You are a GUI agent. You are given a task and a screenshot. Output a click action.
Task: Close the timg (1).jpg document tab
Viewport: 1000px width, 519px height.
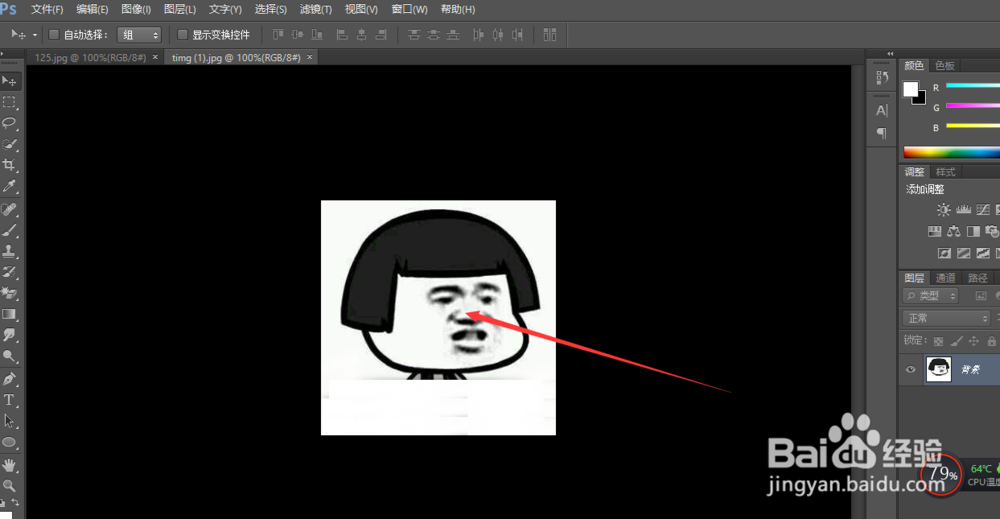point(310,57)
